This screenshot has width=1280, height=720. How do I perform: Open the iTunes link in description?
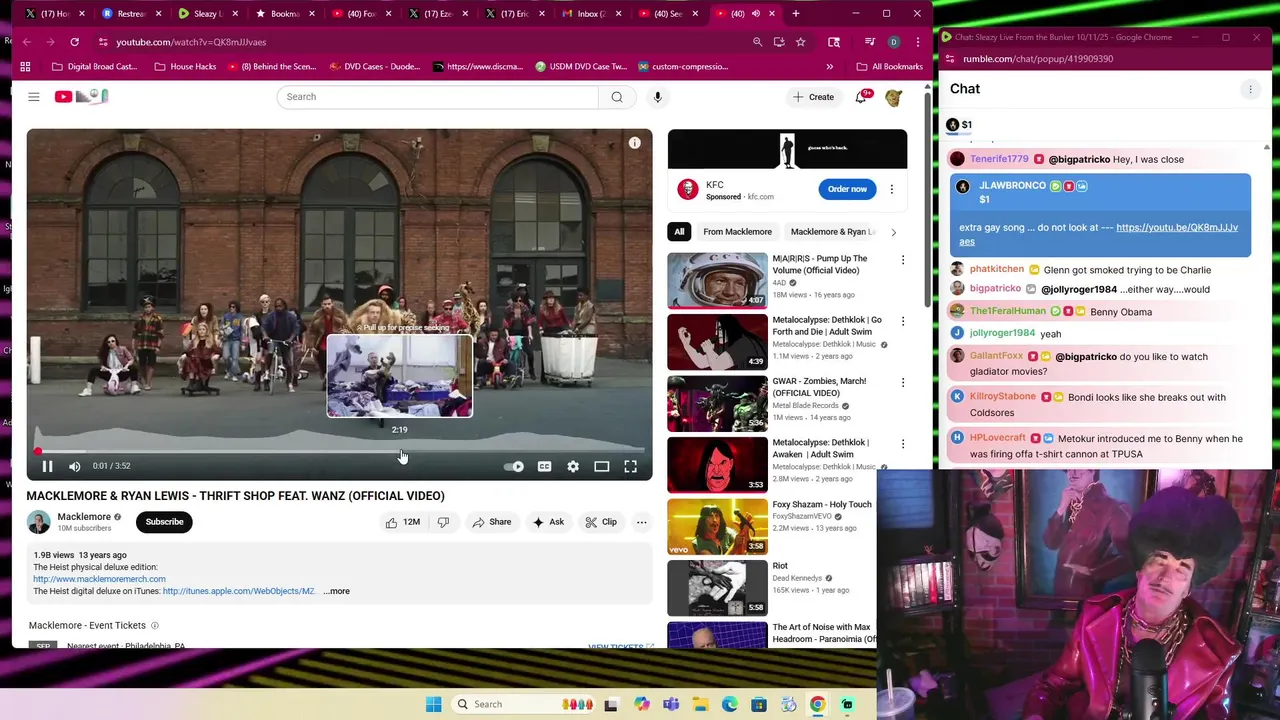click(238, 591)
